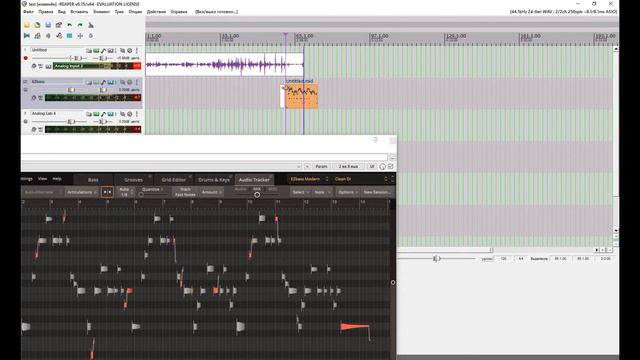Select the purple audio waveform item
Screen dimensions: 640x360
[x=224, y=64]
